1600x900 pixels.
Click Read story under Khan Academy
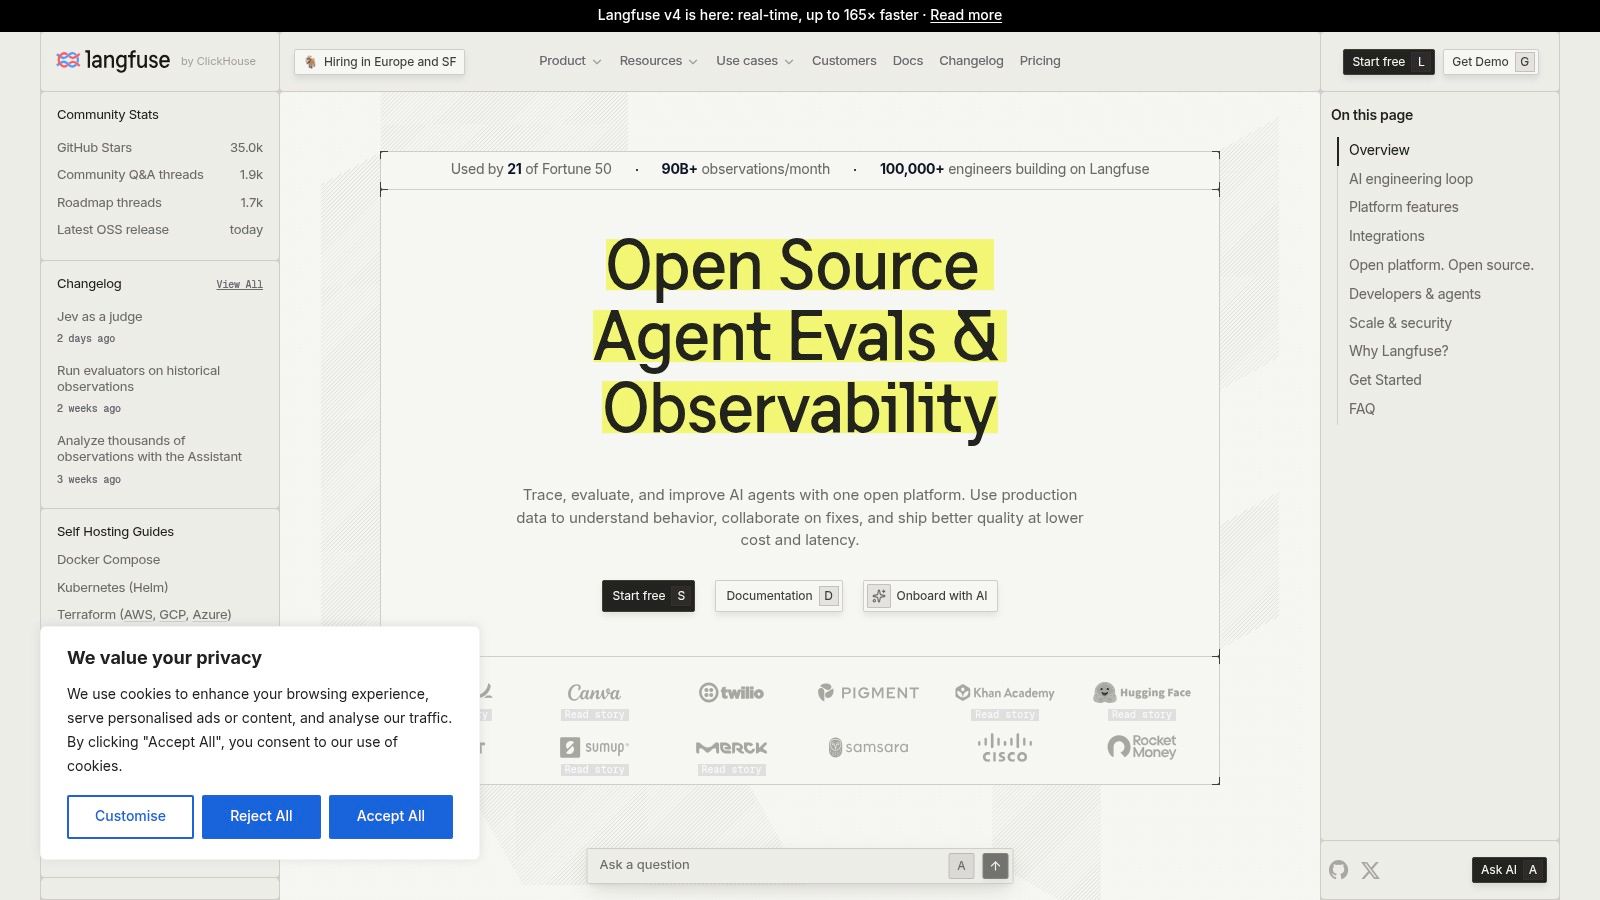click(1005, 715)
